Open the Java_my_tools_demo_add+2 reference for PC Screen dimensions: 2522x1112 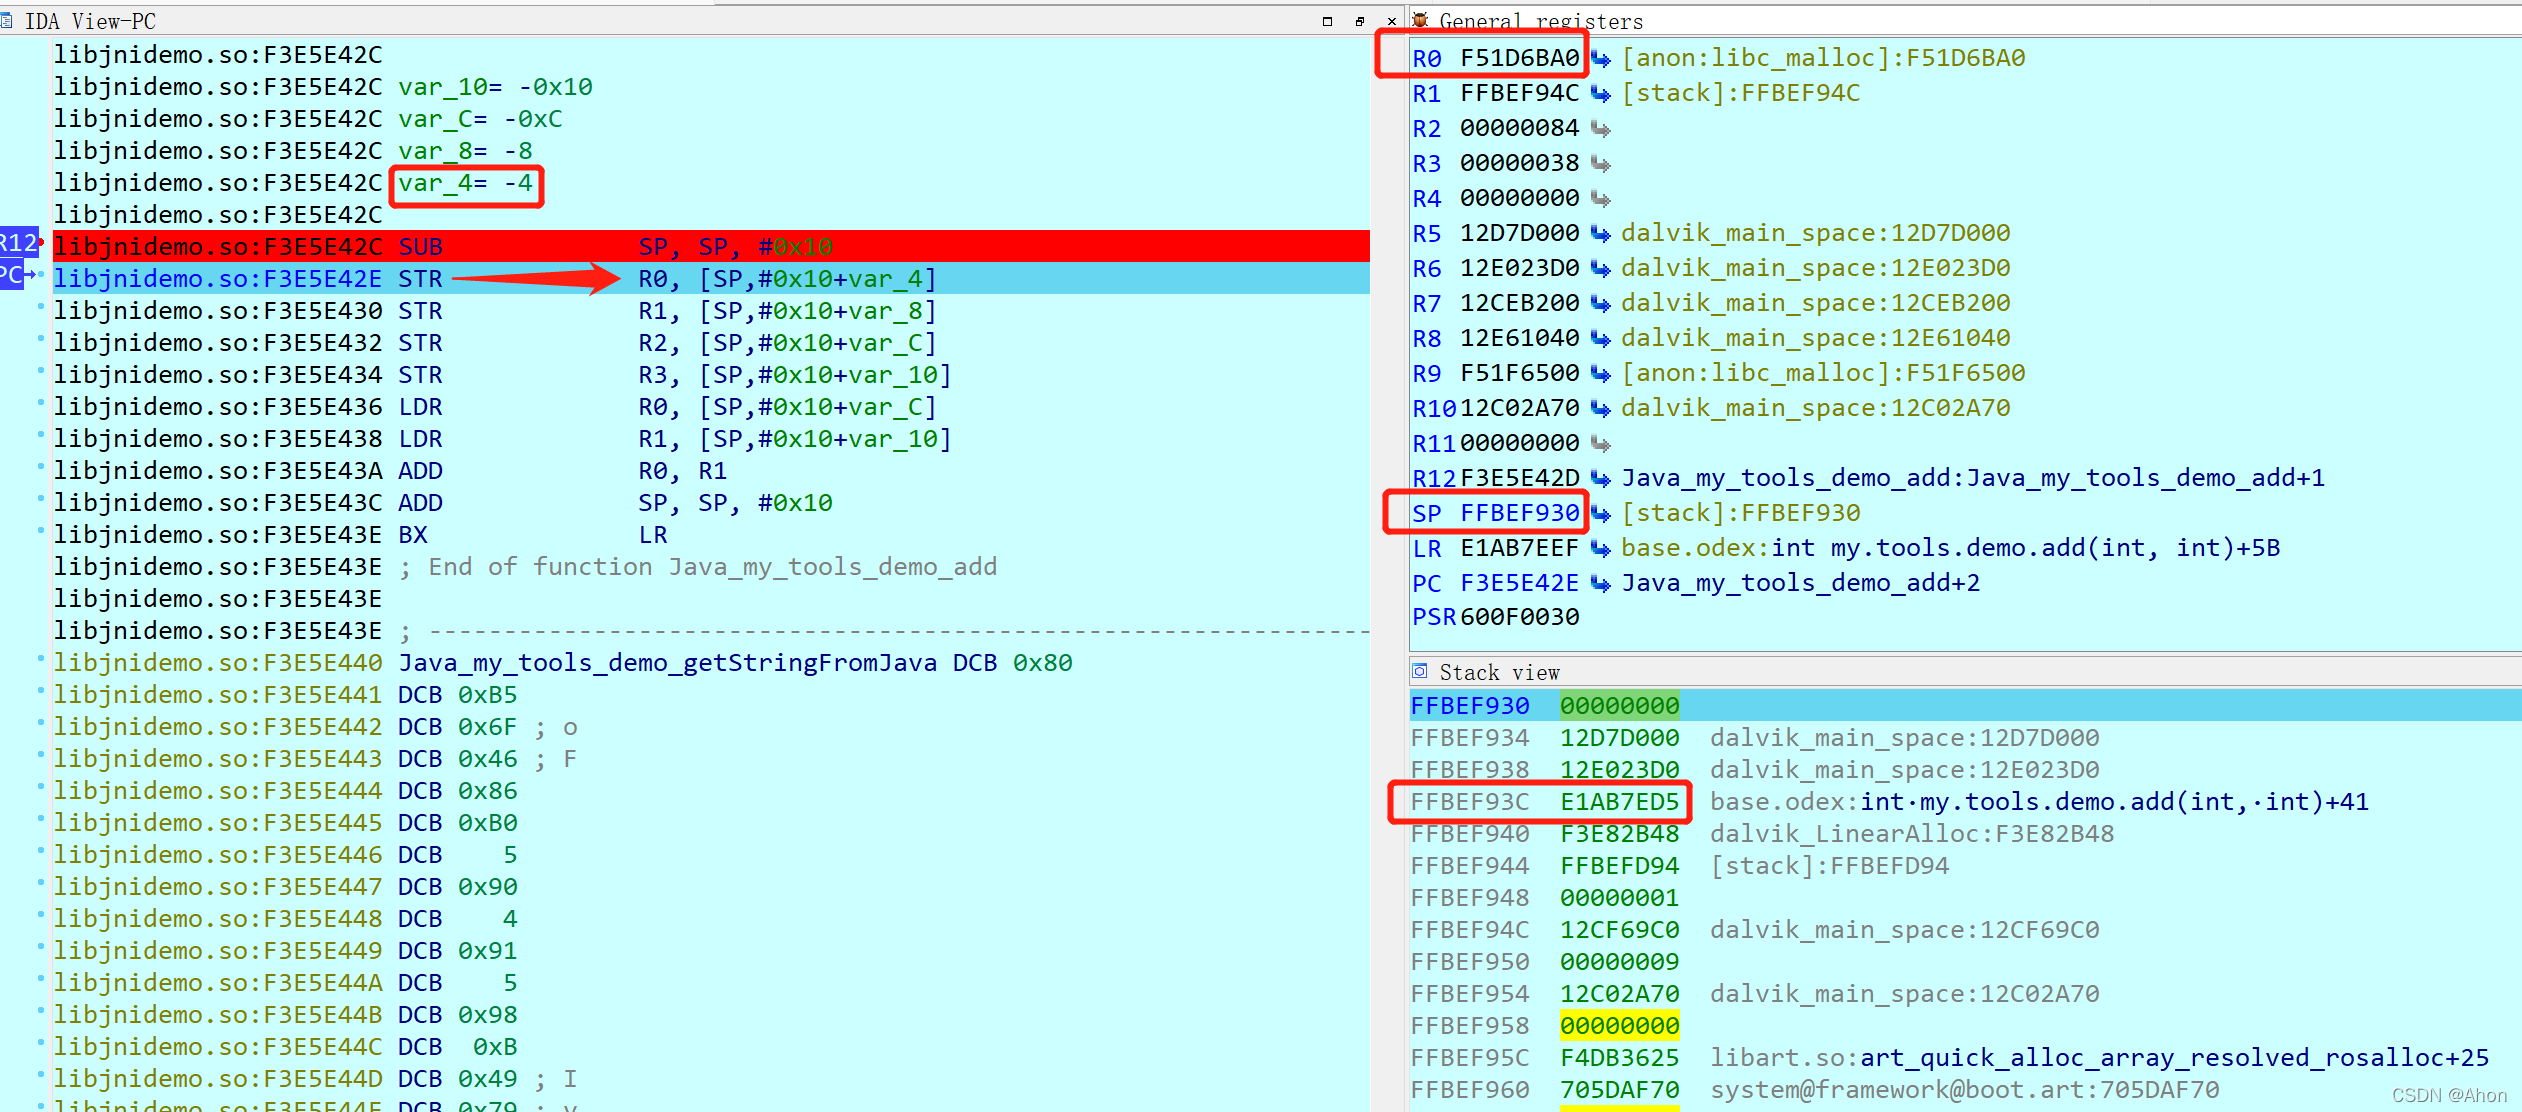click(x=1800, y=583)
